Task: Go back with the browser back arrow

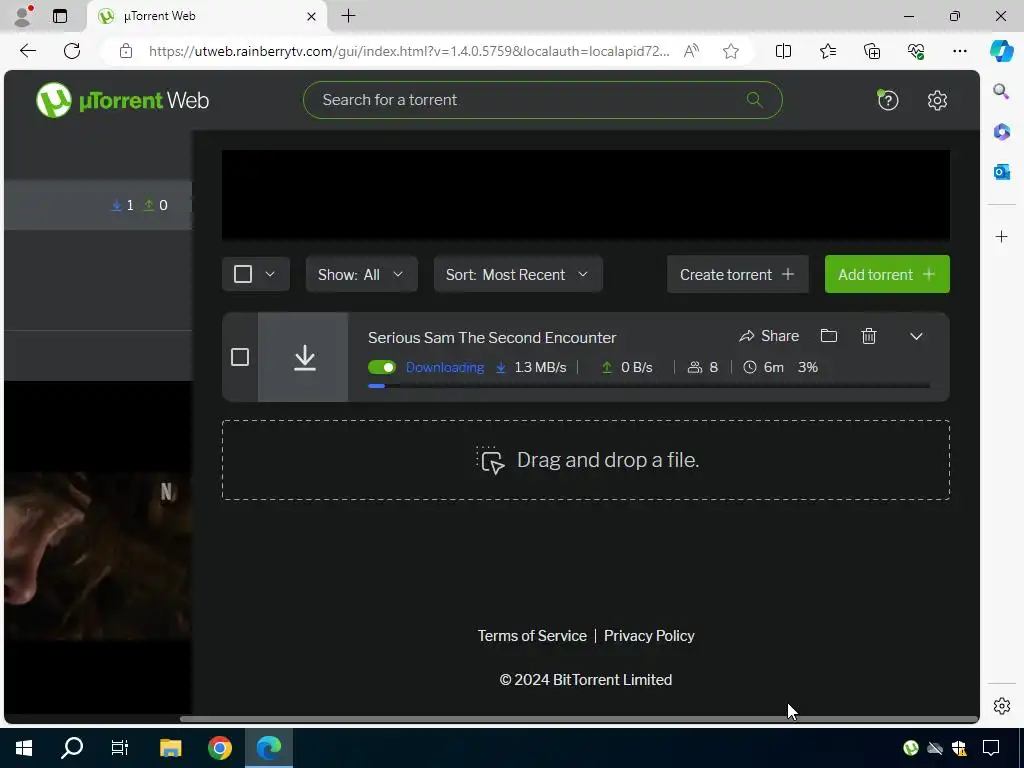Action: pos(28,51)
